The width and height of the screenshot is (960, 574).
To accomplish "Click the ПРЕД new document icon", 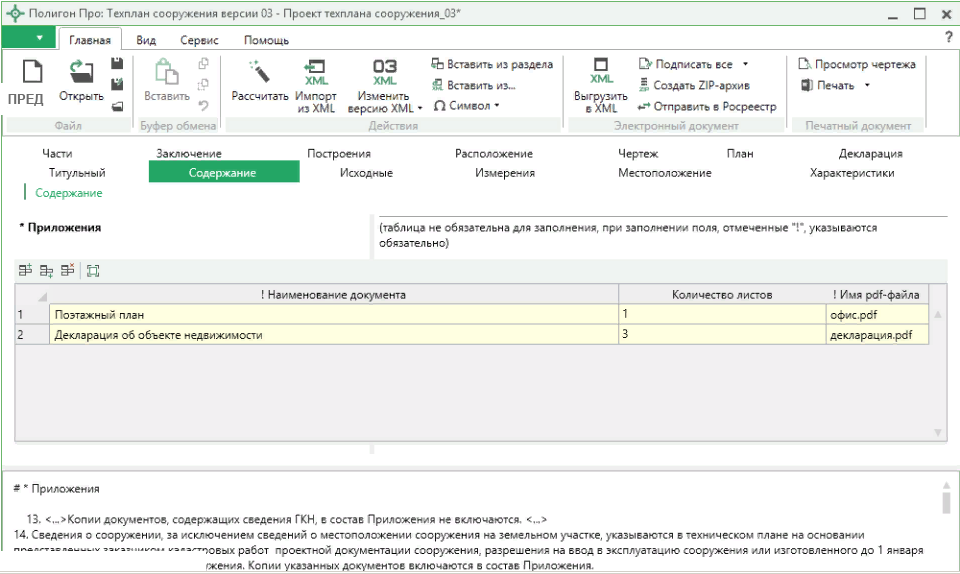I will [26, 72].
